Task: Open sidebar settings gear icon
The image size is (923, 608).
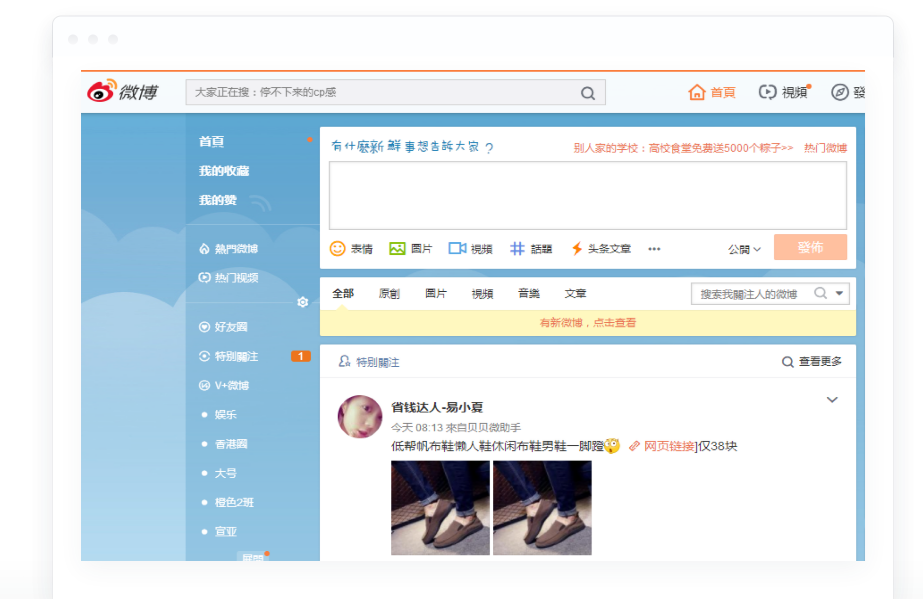Action: point(303,302)
